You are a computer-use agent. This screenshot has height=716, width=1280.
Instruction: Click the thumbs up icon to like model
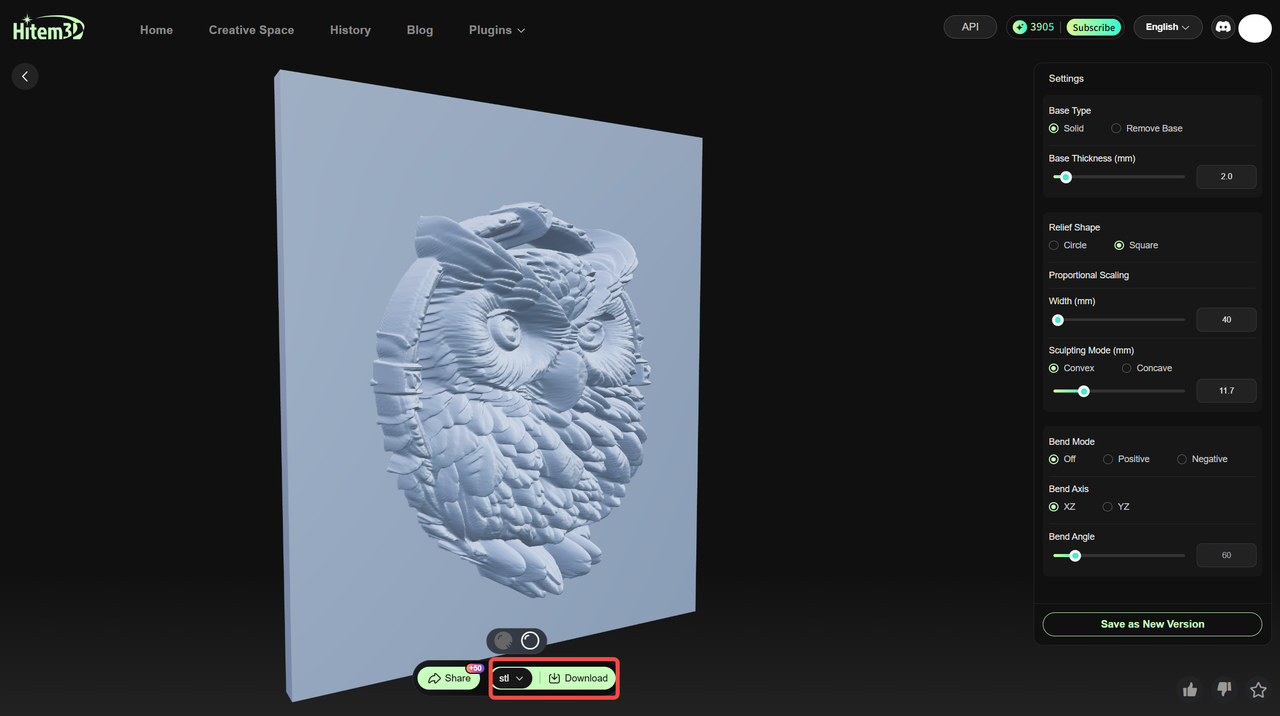click(x=1189, y=690)
